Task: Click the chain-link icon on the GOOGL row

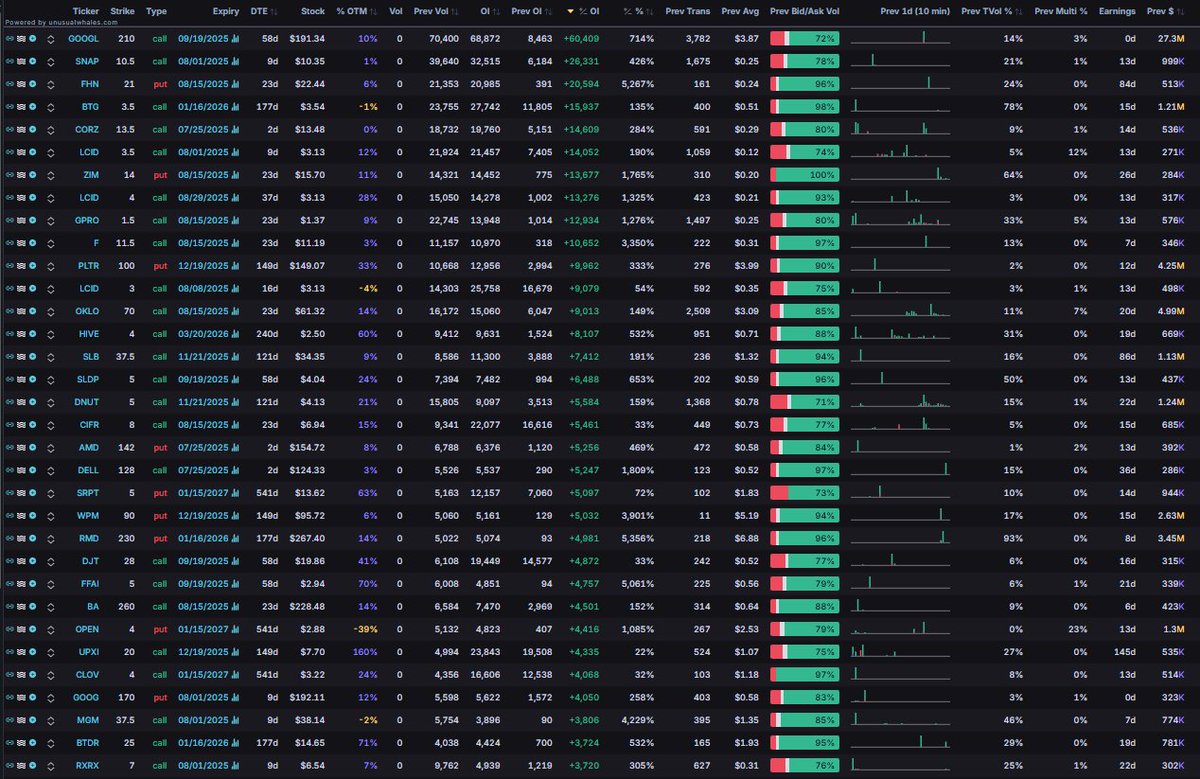Action: (x=9, y=38)
